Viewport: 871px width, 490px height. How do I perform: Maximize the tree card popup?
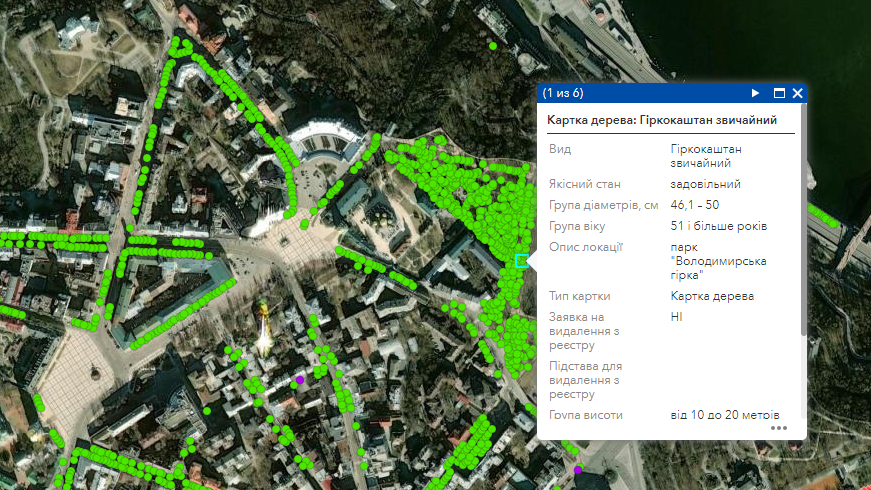[779, 93]
